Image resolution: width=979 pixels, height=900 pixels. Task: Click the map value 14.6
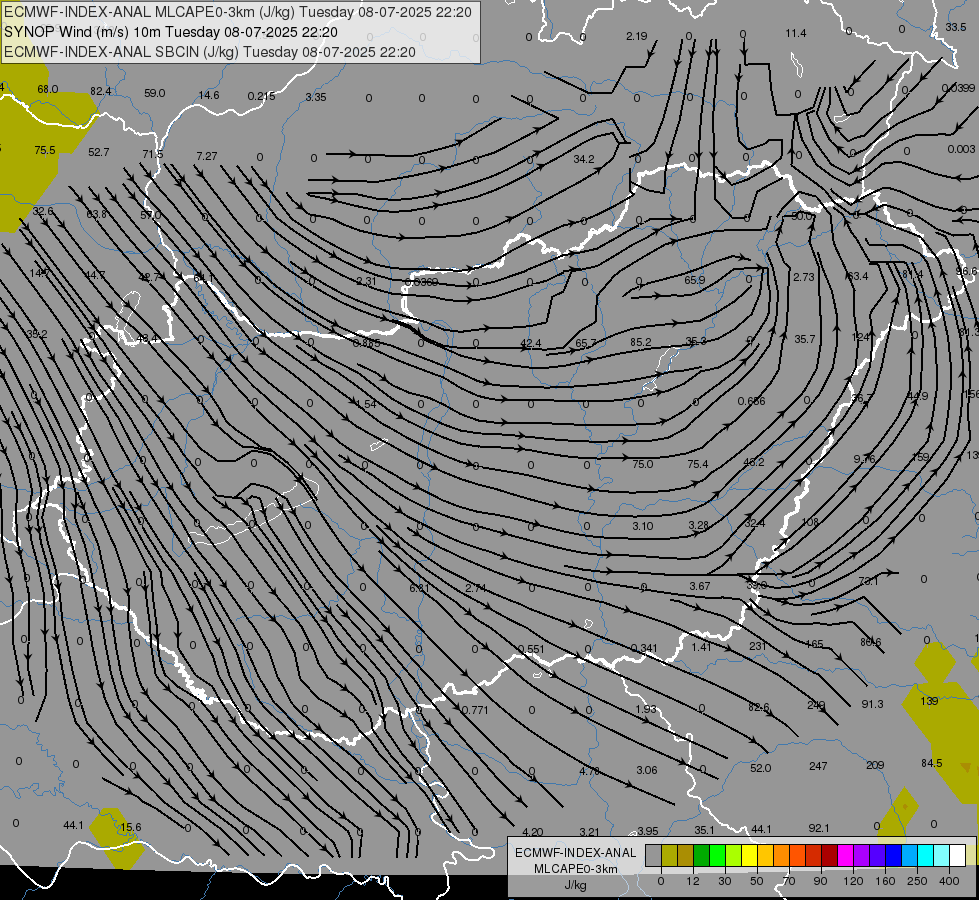click(x=209, y=95)
